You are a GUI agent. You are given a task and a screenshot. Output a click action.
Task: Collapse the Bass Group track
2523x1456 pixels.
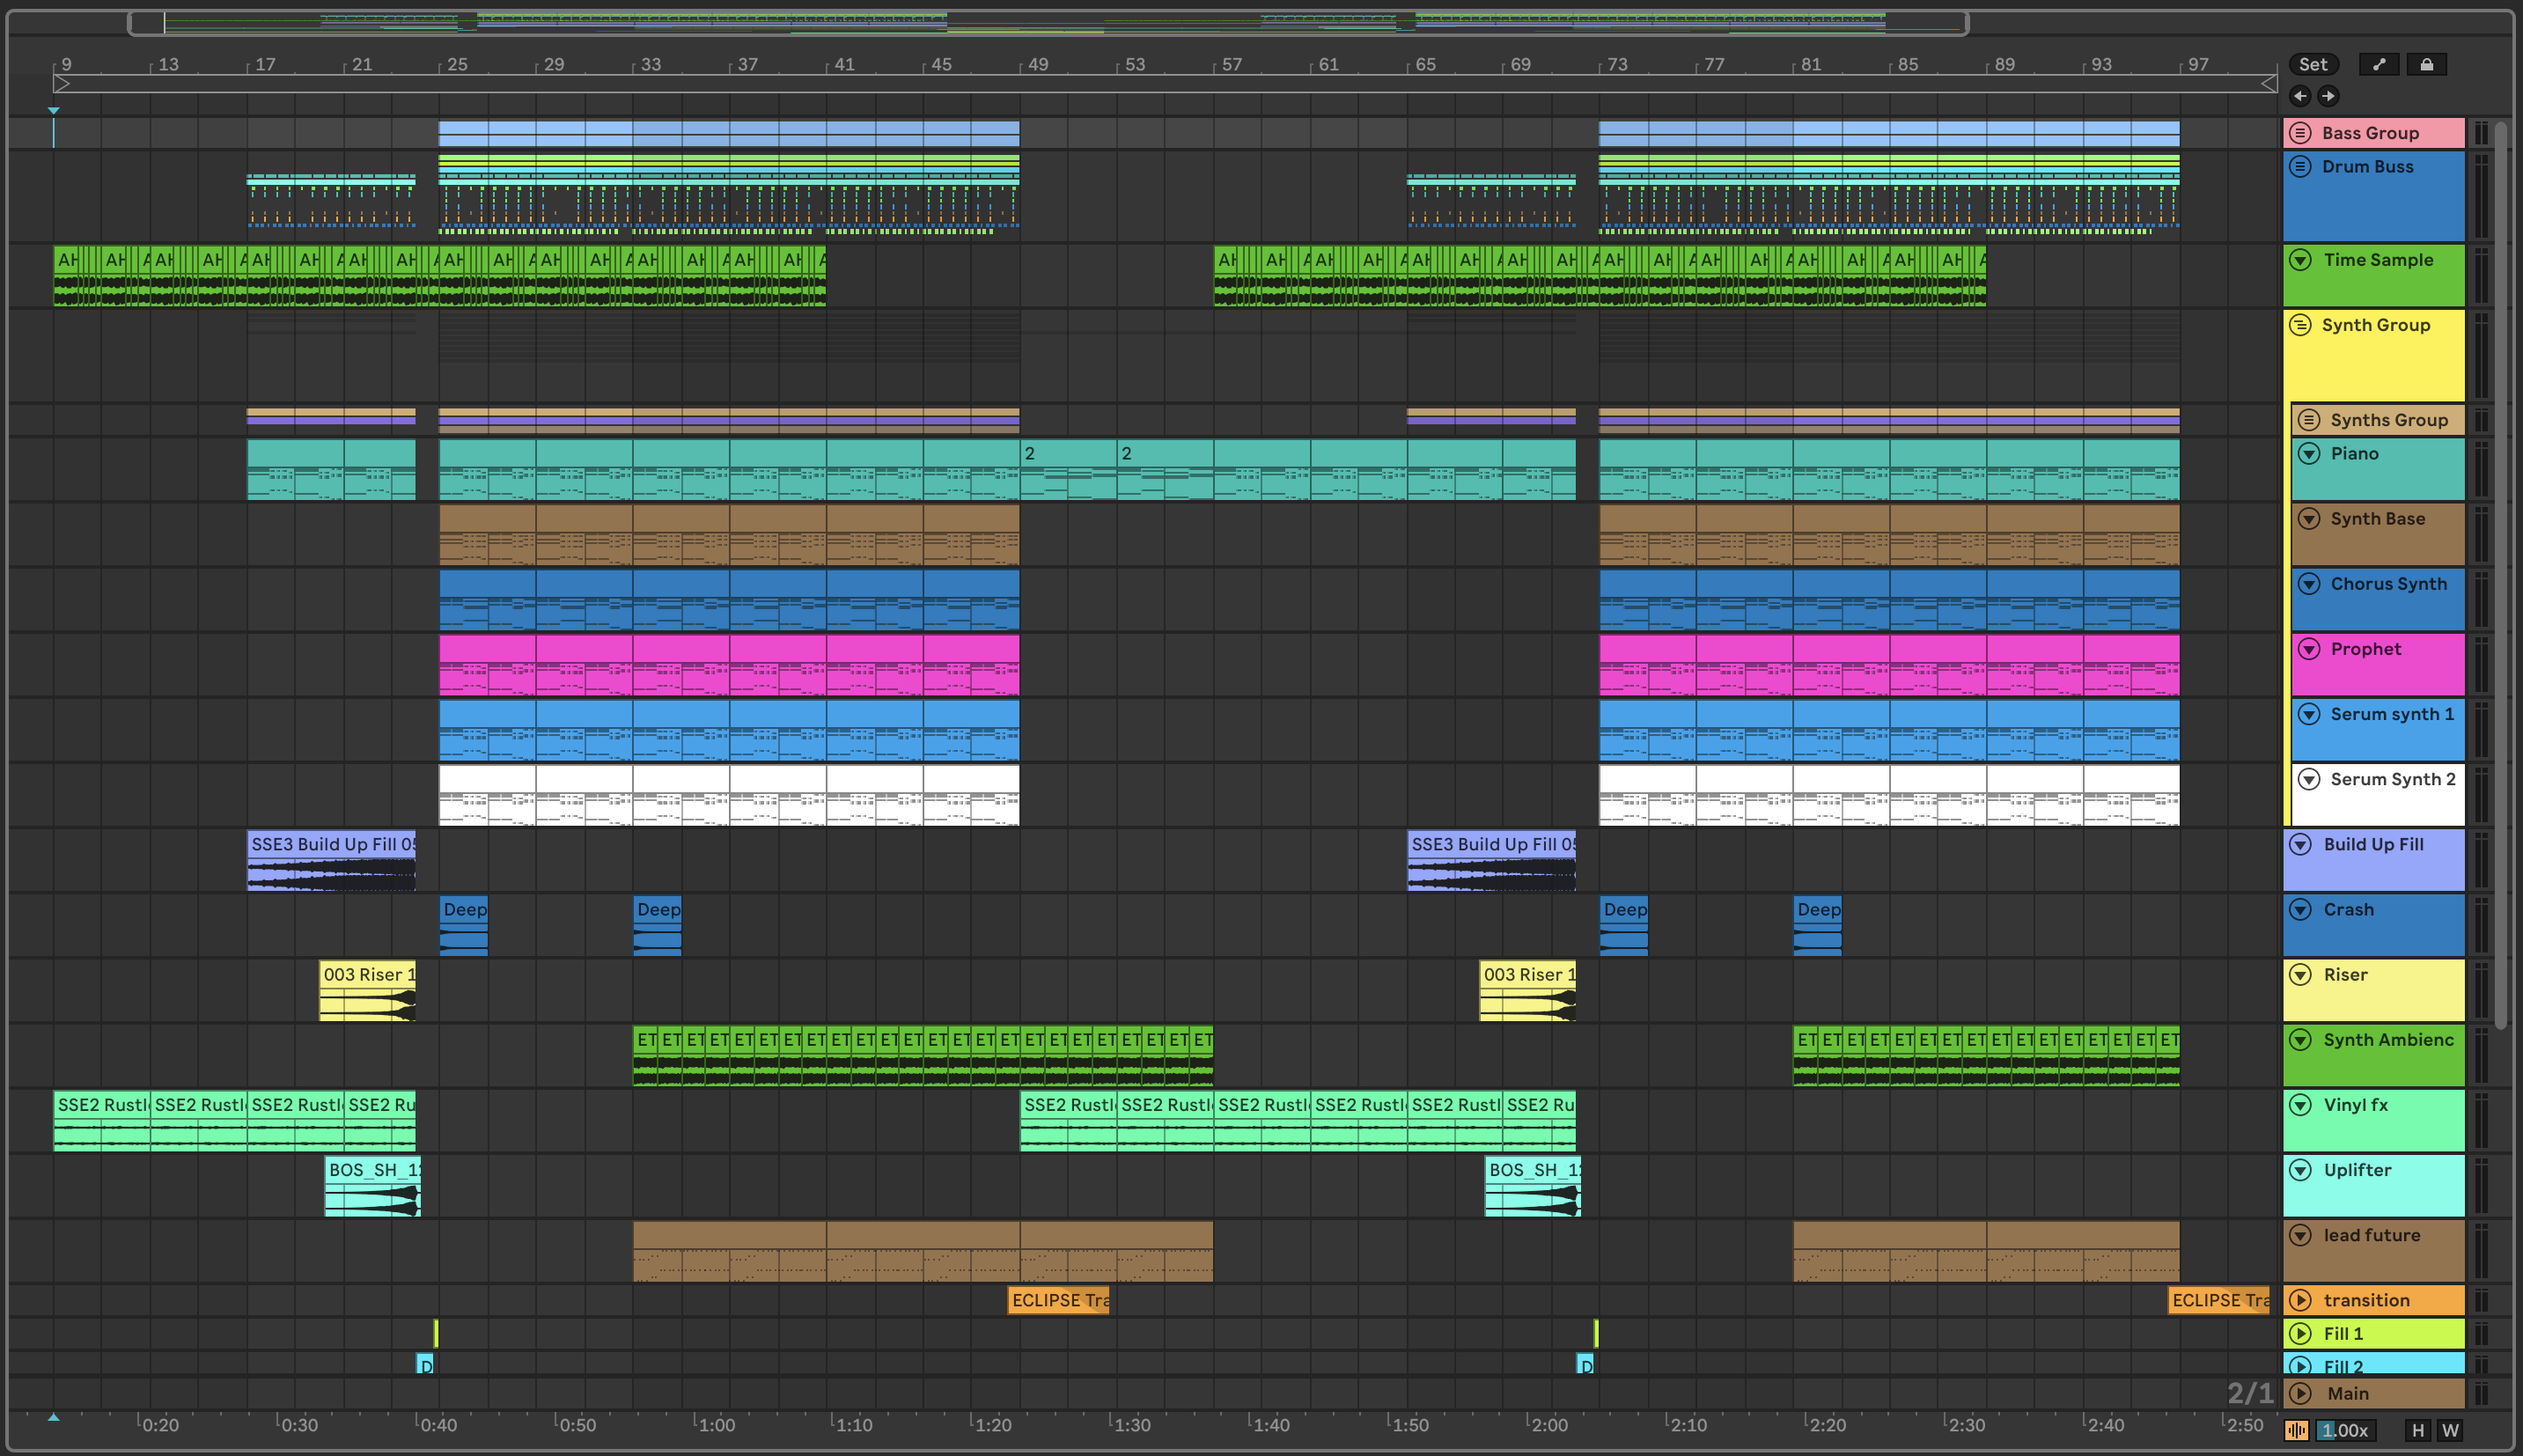pyautogui.click(x=2301, y=133)
